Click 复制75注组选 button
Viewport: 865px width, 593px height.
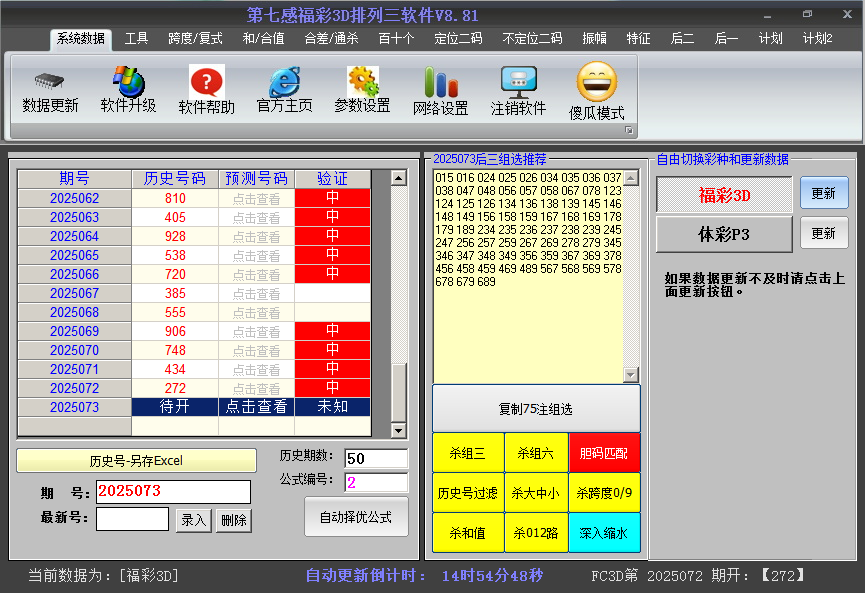pyautogui.click(x=536, y=409)
